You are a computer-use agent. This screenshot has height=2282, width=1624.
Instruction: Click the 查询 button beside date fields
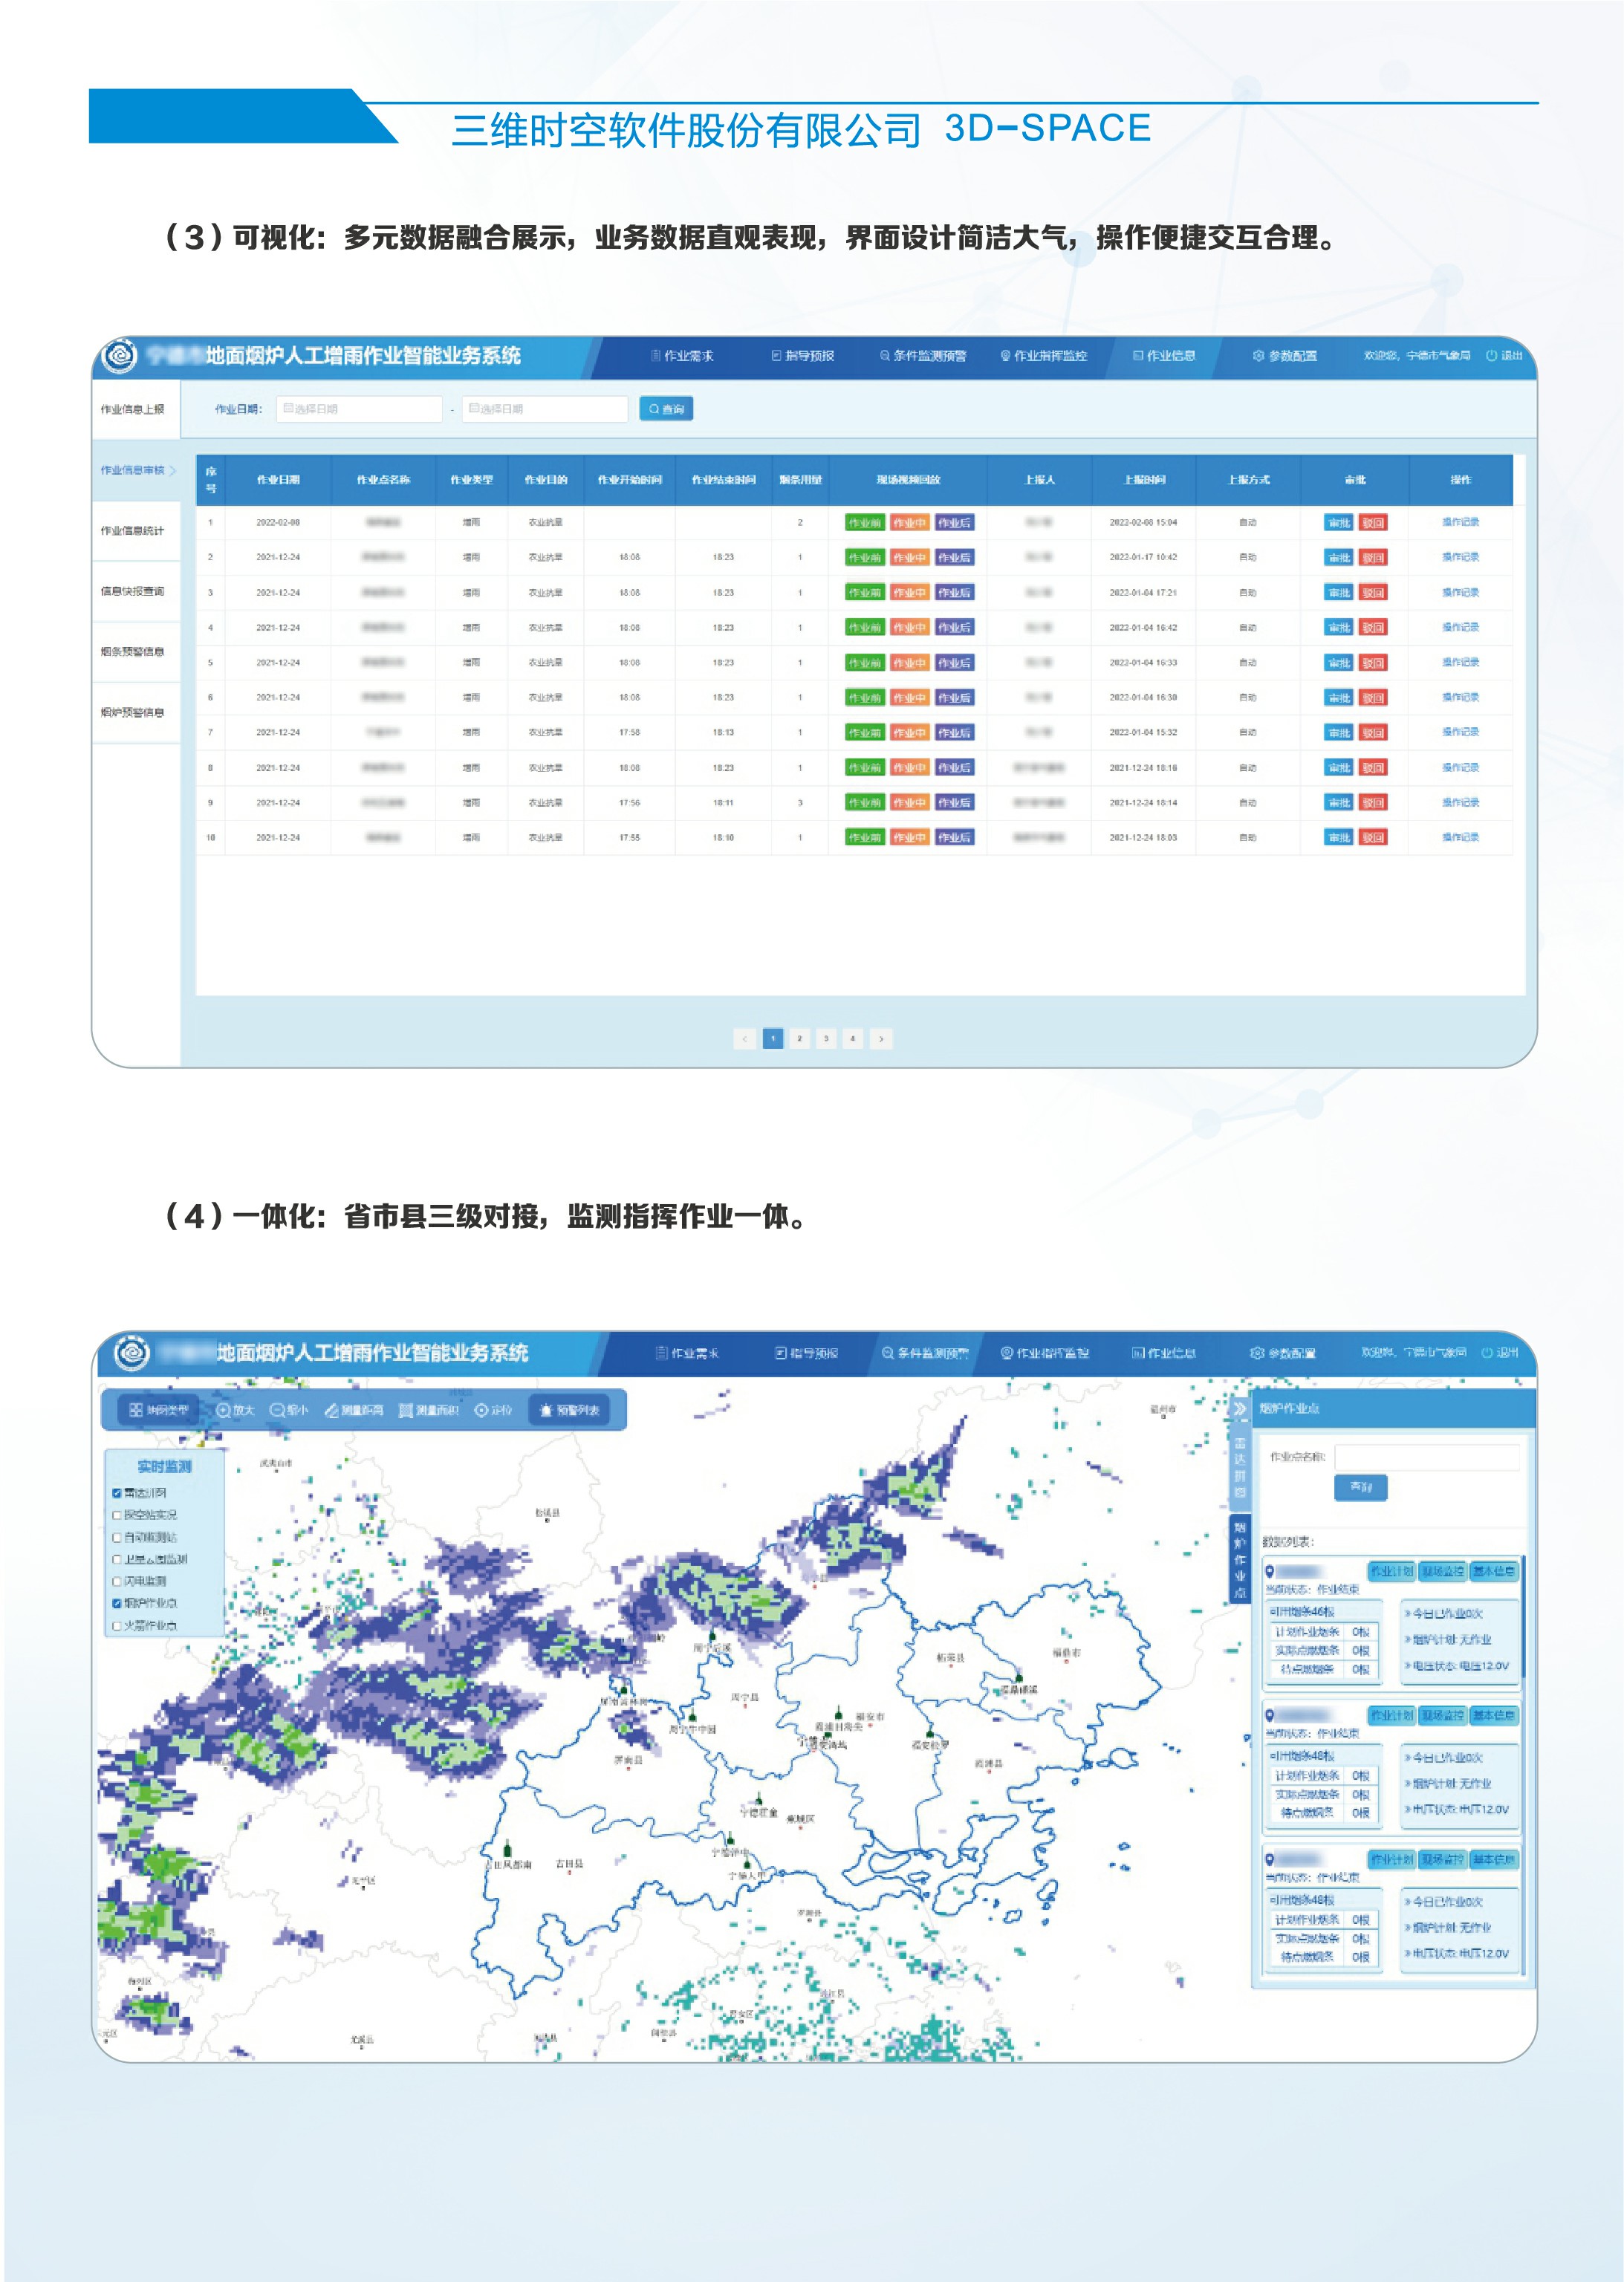click(x=666, y=409)
